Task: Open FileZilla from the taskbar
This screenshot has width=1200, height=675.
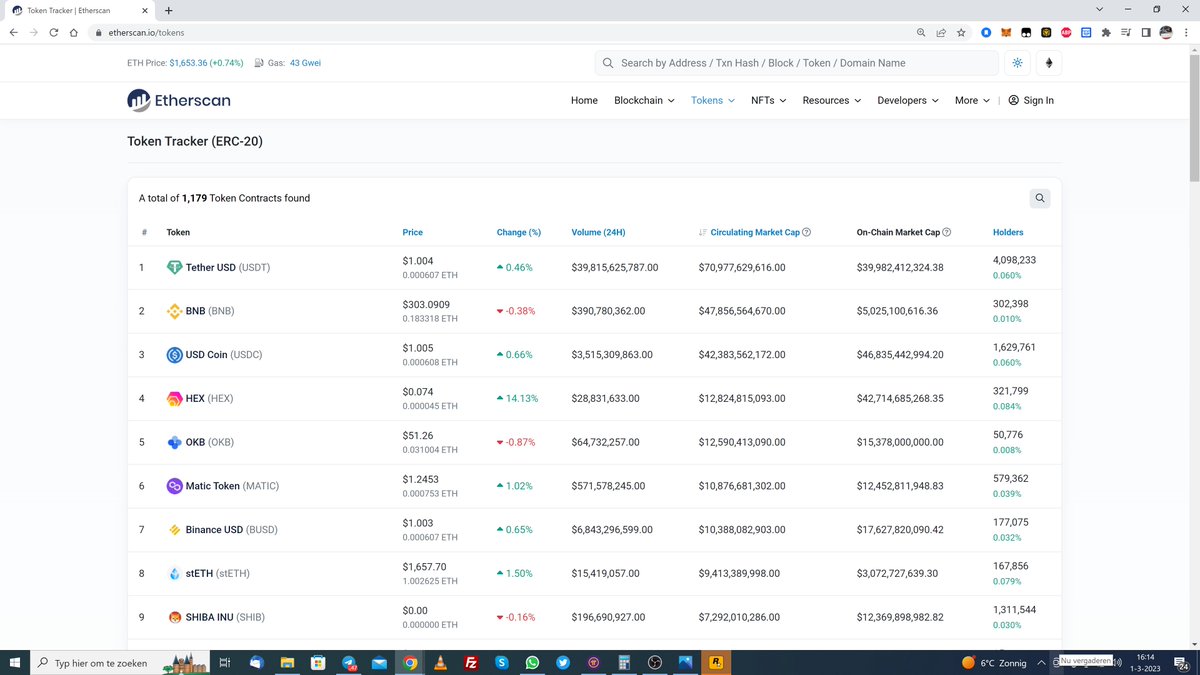Action: pos(471,662)
